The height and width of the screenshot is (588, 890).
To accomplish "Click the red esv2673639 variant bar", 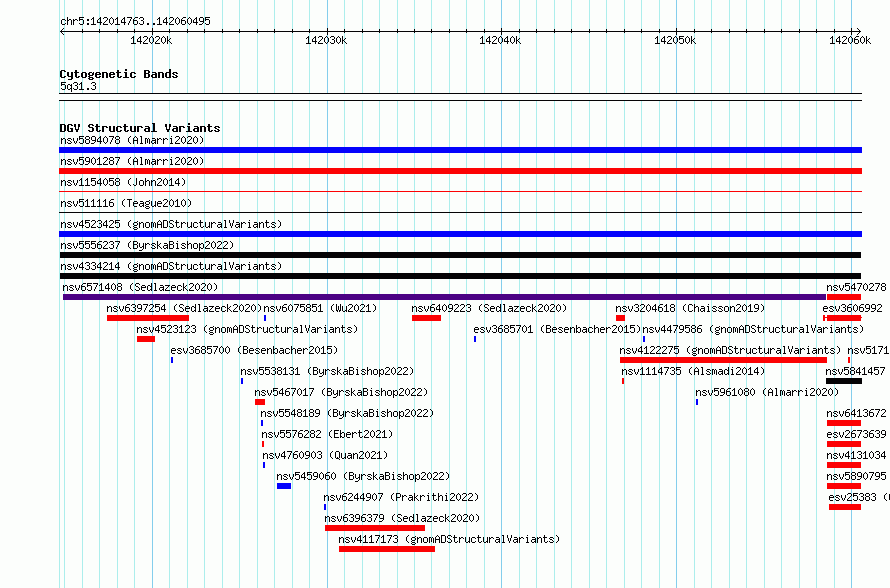I will (x=844, y=444).
